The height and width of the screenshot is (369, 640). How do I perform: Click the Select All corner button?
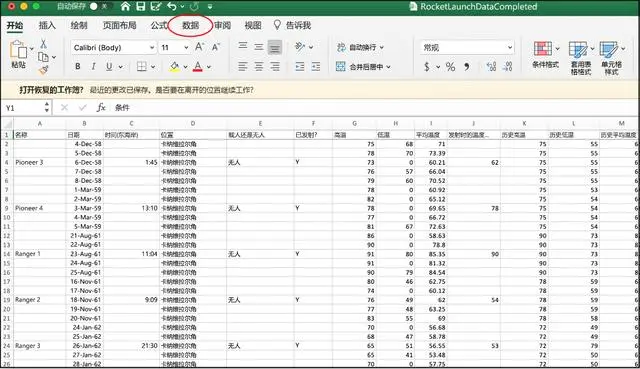7,123
